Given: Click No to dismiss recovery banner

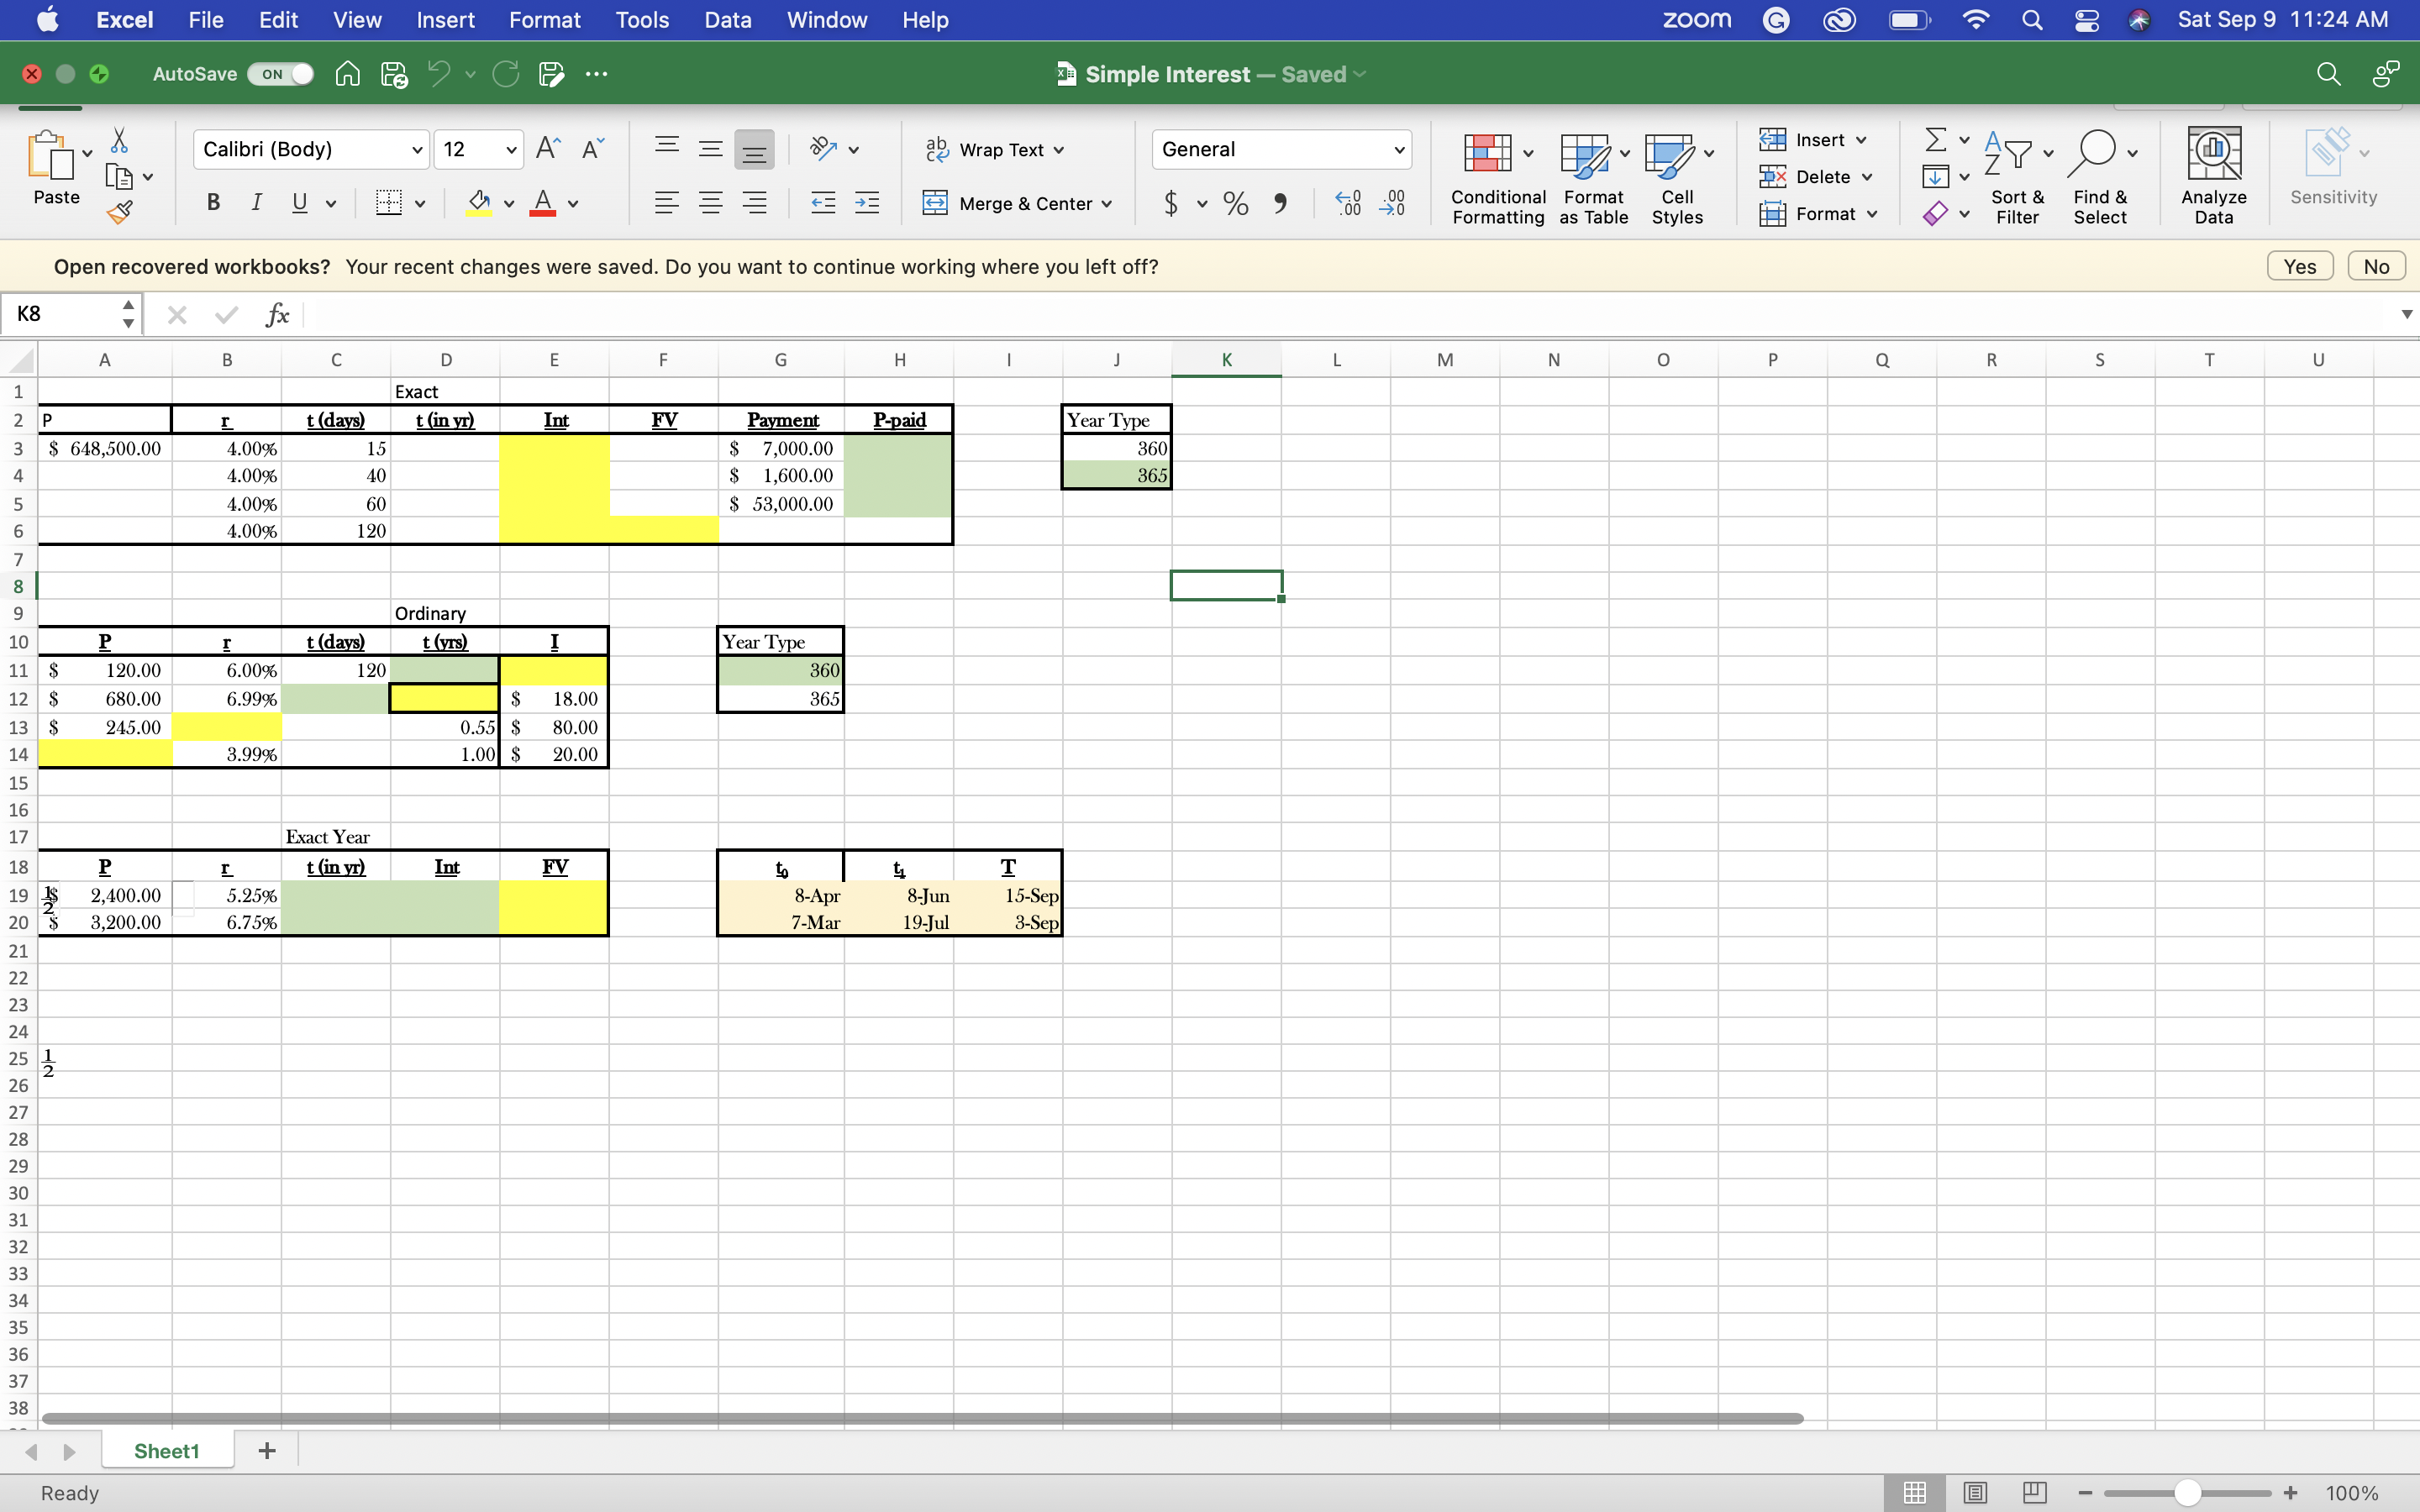Looking at the screenshot, I should click(2375, 265).
